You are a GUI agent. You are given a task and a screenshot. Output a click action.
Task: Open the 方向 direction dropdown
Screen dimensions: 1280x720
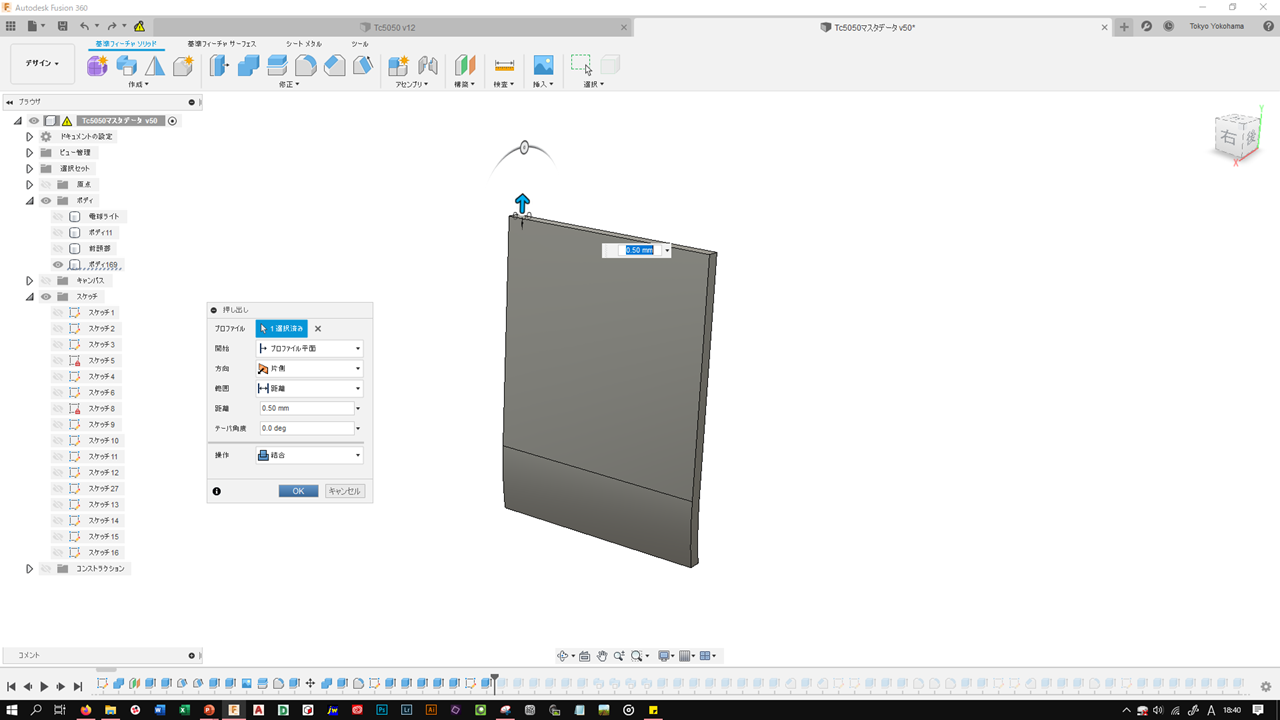point(309,368)
